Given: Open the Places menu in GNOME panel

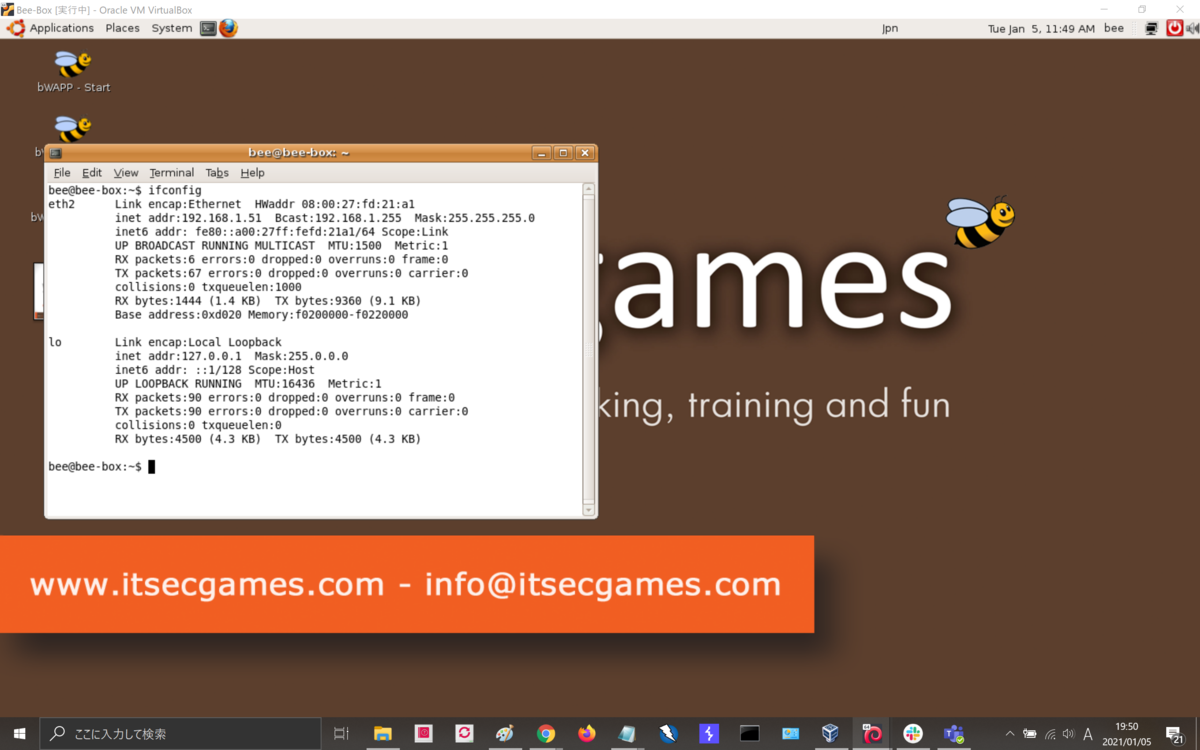Looking at the screenshot, I should [x=123, y=28].
